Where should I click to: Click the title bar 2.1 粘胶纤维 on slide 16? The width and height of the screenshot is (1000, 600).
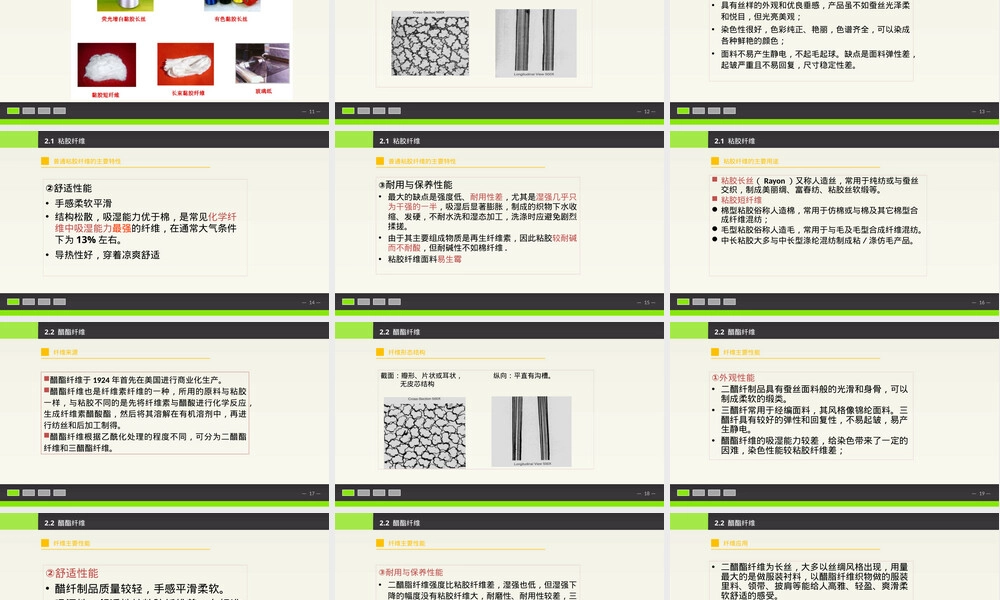[x=853, y=140]
